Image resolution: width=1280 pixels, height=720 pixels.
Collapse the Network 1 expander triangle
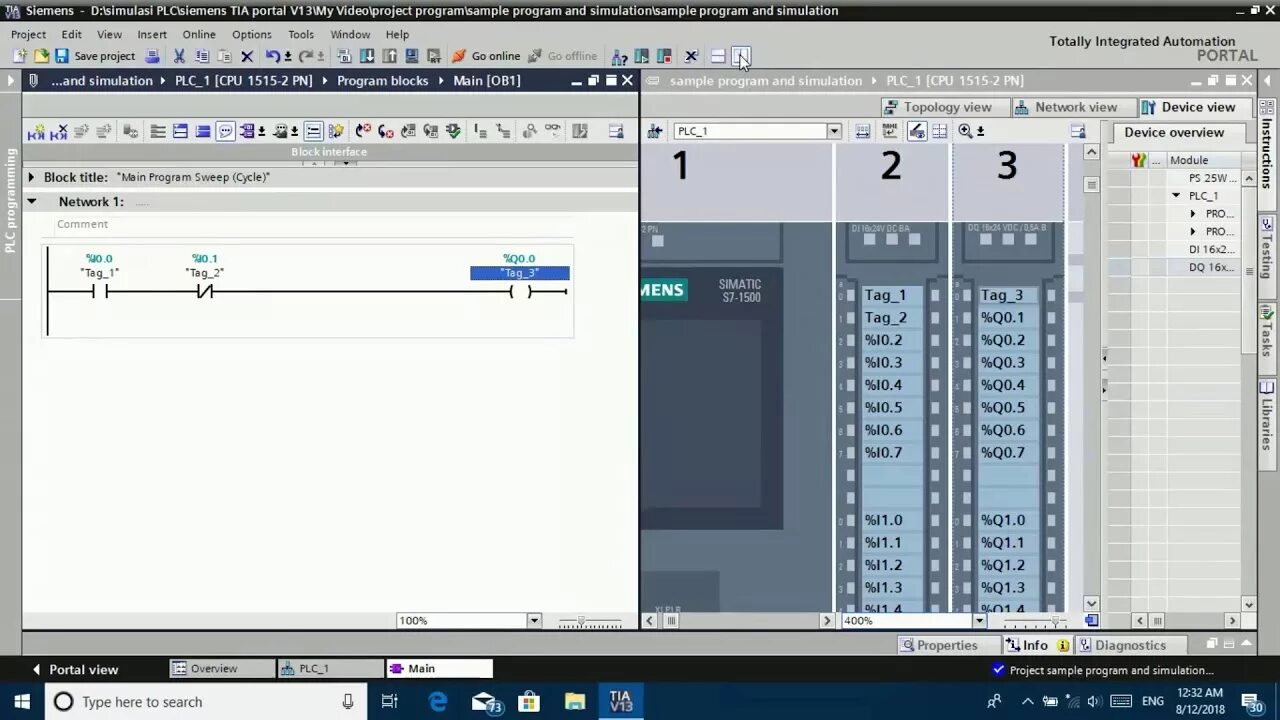pyautogui.click(x=32, y=201)
